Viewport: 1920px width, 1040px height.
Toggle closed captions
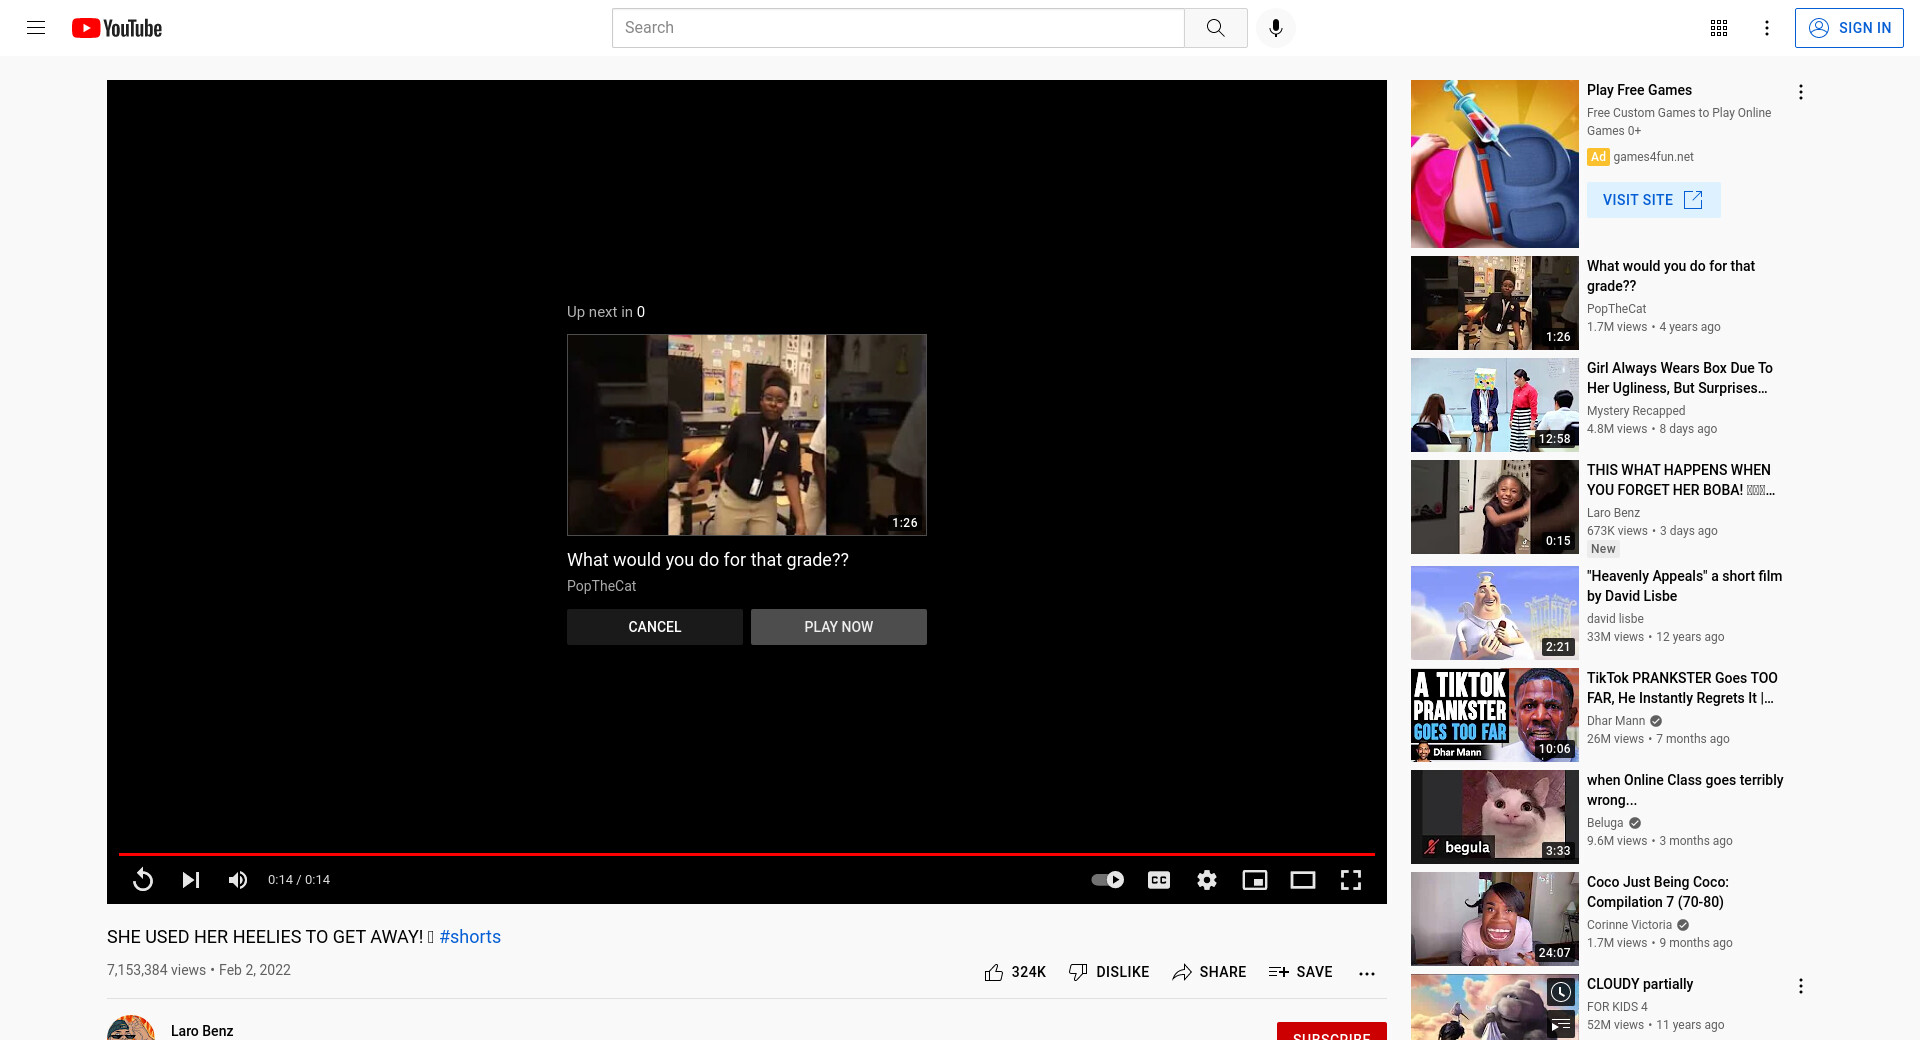click(x=1159, y=880)
